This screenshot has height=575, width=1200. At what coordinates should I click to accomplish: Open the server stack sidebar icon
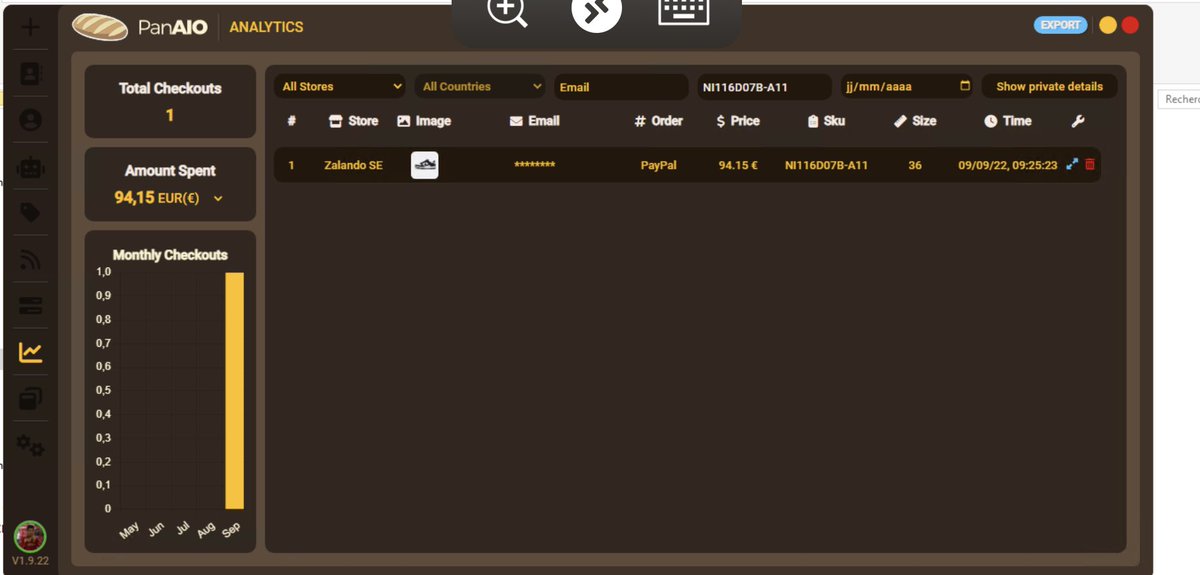[x=31, y=306]
